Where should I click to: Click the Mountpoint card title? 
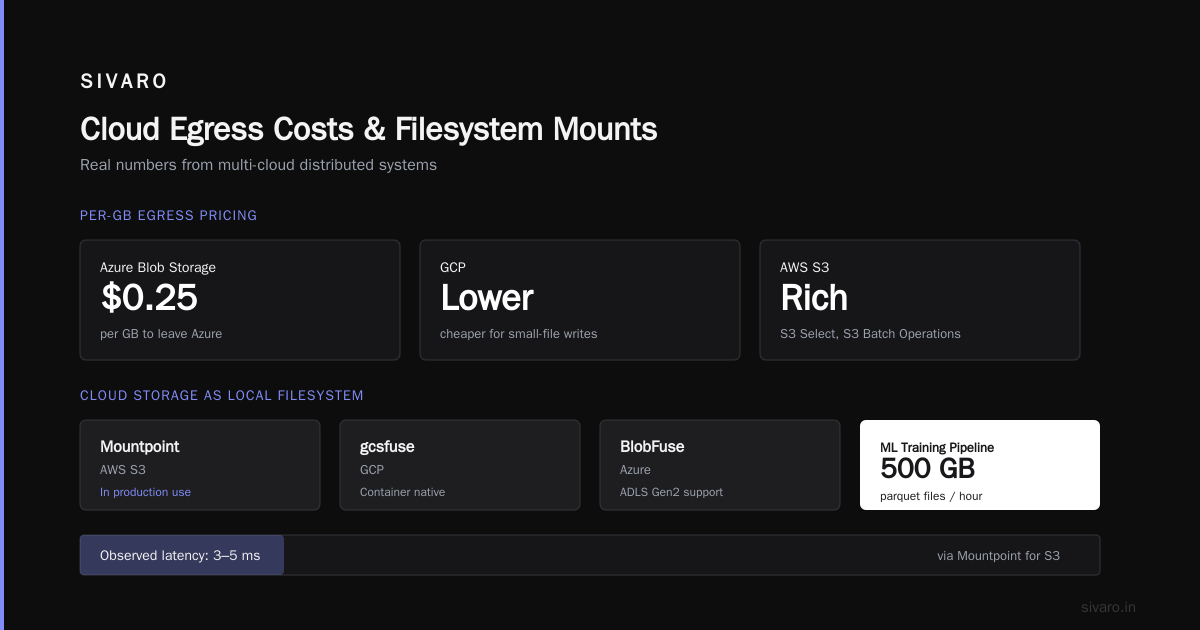click(140, 447)
